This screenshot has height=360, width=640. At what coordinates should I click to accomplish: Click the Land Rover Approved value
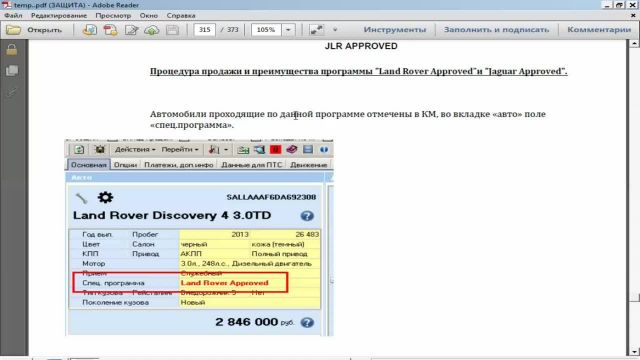[x=224, y=283]
